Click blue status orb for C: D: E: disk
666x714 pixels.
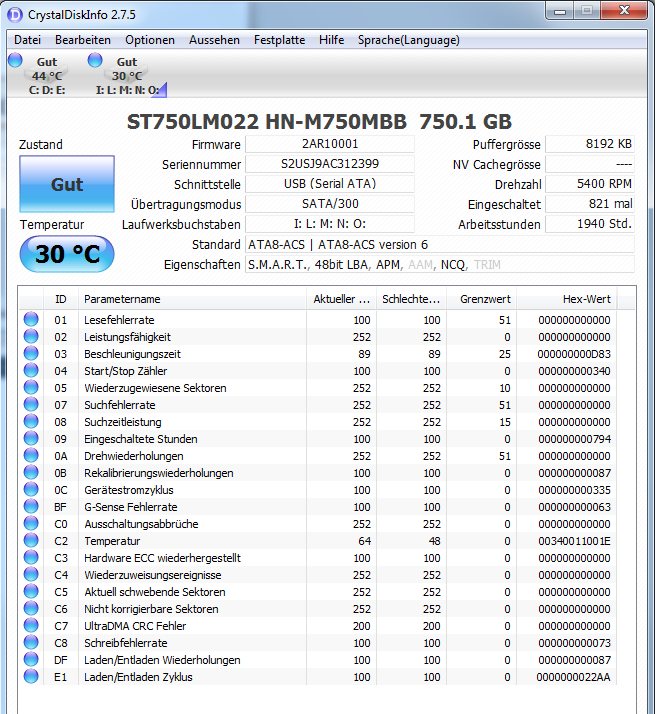pyautogui.click(x=15, y=60)
